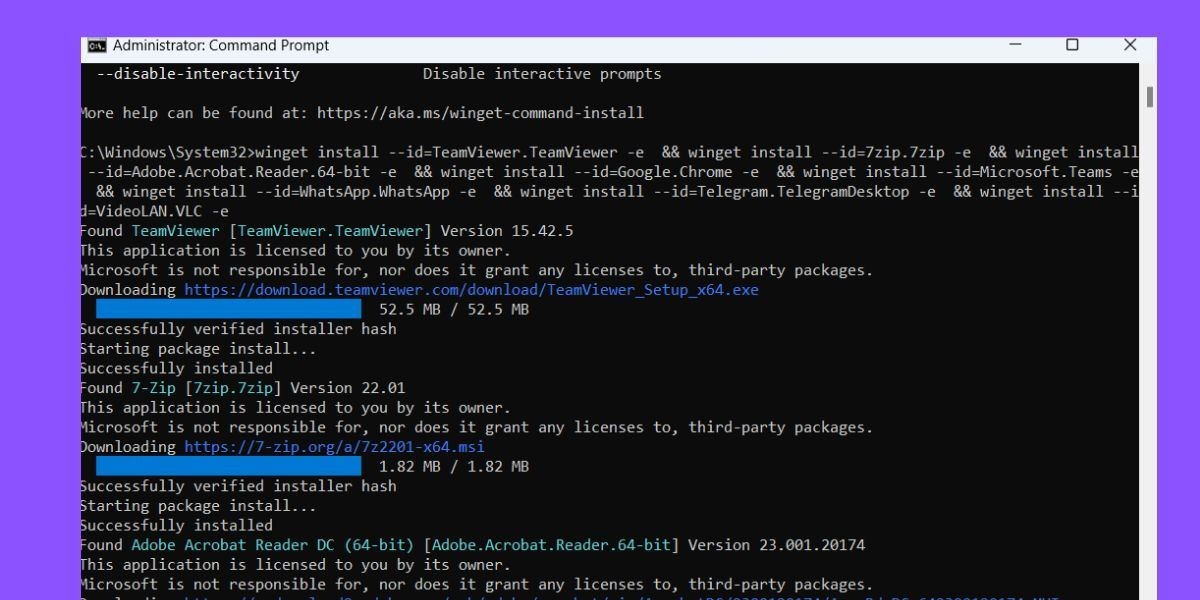Click the "[TeamViewer.TeamViewer]" package ID in the Found line
Image resolution: width=1200 pixels, height=600 pixels.
[x=330, y=231]
